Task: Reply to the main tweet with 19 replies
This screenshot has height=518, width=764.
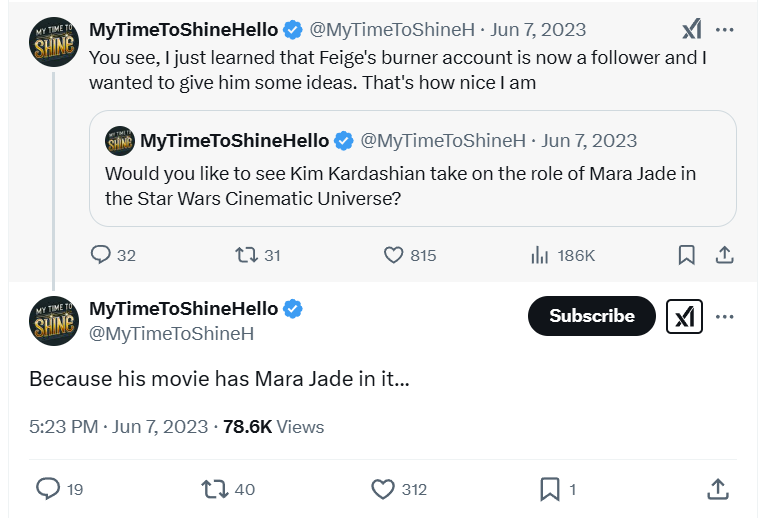Action: (48, 488)
